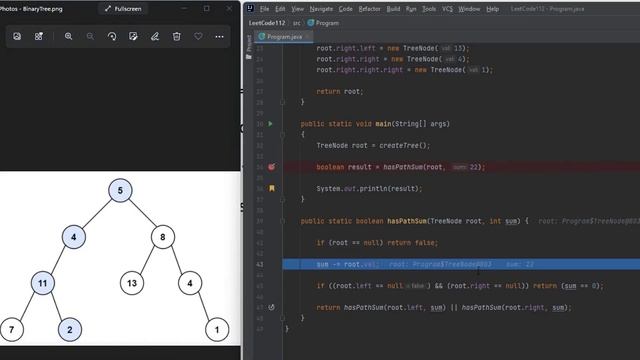
Task: Close the Program.java editor tab
Action: (307, 37)
